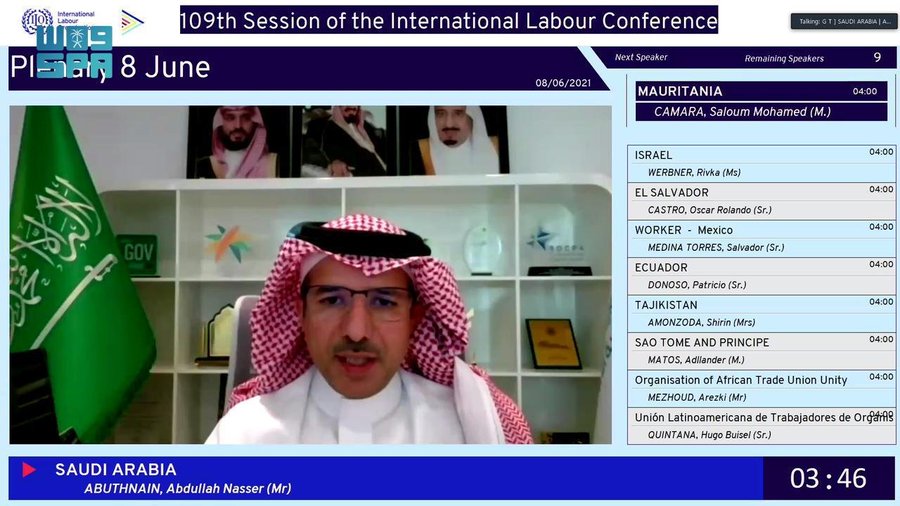Viewport: 900px width, 506px height.
Task: Click MEZHOUD, Arezki (Mr)
Action: 697,398
